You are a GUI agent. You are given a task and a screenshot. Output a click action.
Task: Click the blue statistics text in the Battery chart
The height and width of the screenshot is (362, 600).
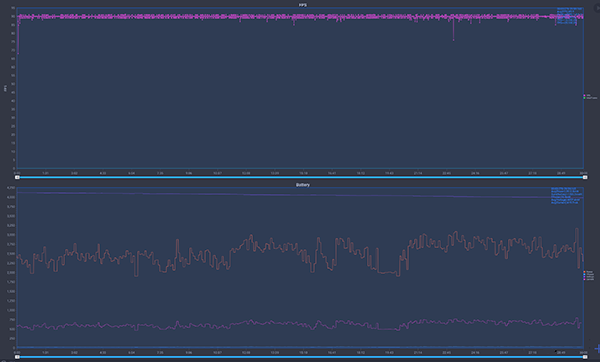pyautogui.click(x=566, y=196)
